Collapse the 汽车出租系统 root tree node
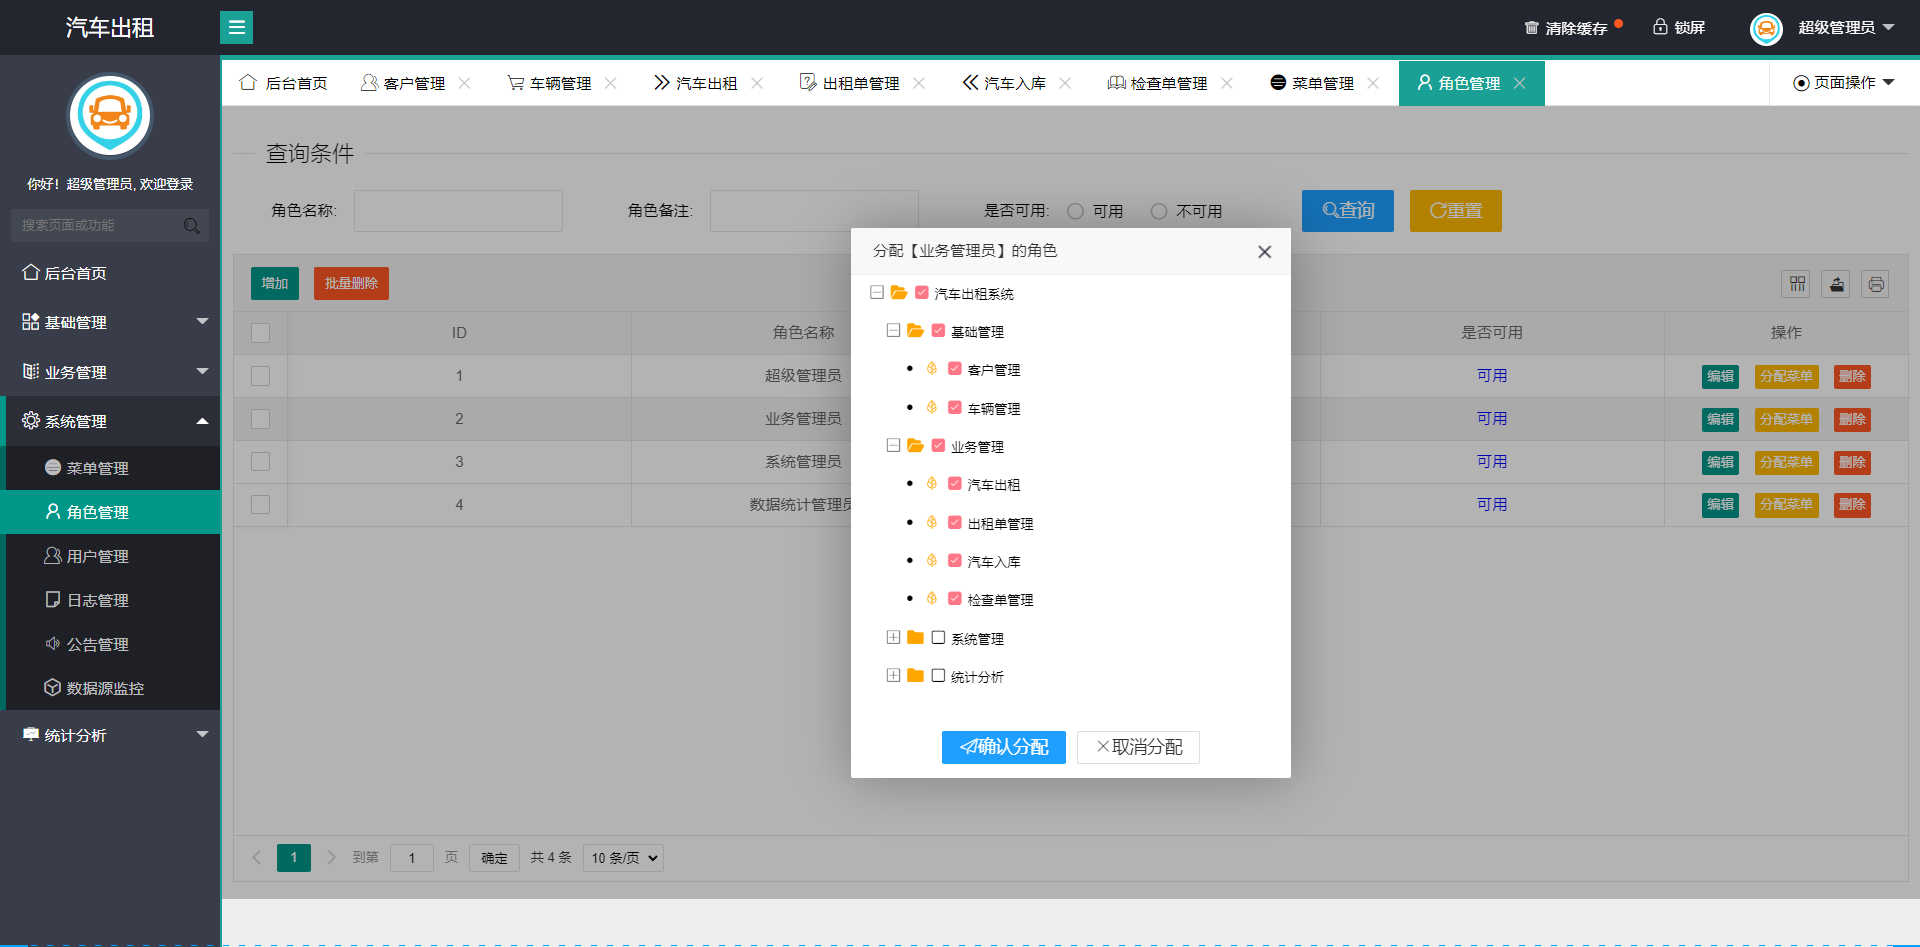This screenshot has height=947, width=1920. pyautogui.click(x=877, y=293)
